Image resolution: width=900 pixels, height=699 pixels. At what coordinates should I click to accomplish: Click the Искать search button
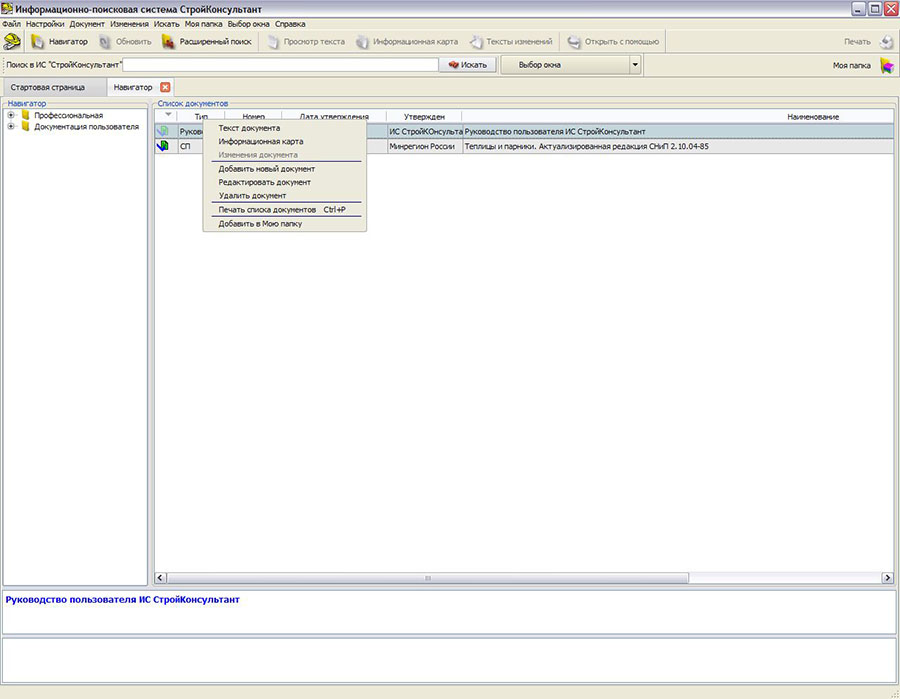pos(468,65)
